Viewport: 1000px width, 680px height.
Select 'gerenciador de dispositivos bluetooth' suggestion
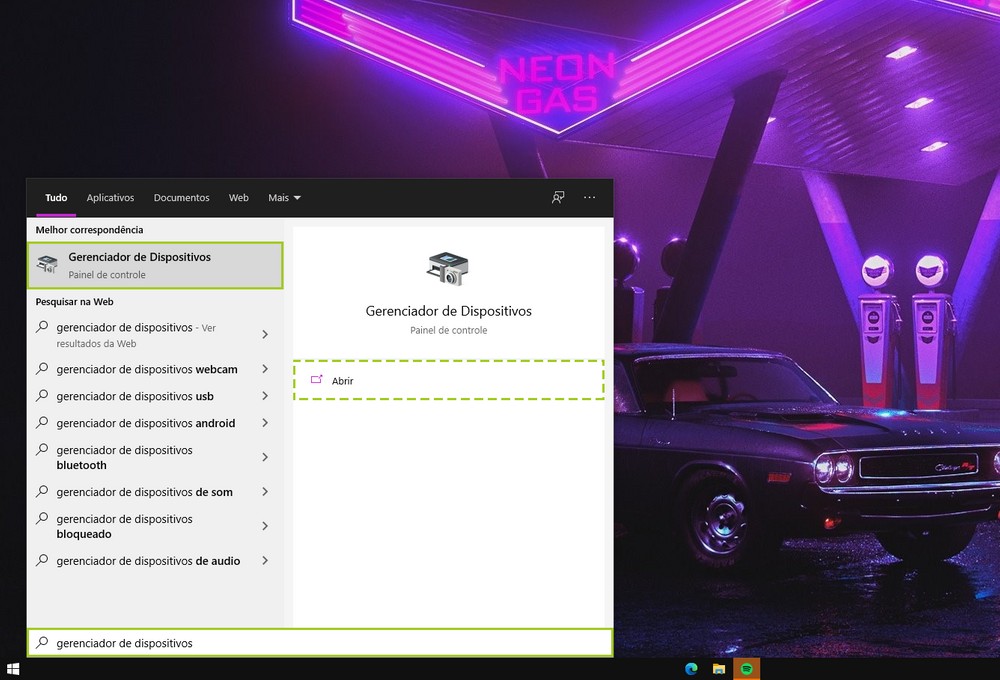pyautogui.click(x=155, y=457)
